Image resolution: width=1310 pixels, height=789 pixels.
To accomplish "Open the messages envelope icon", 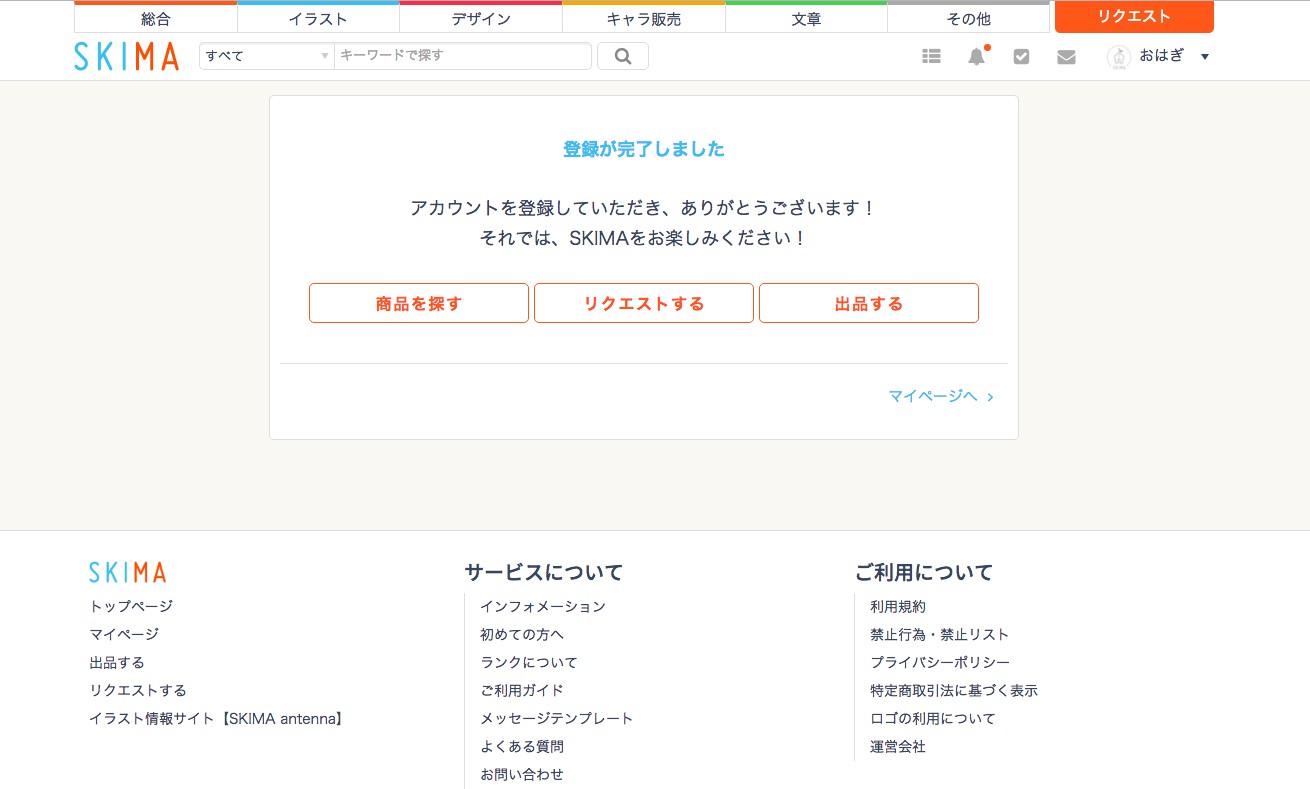I will (x=1066, y=57).
